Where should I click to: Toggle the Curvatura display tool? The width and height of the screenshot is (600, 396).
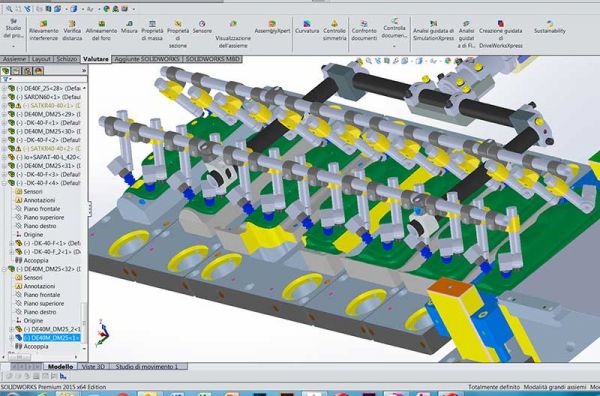[307, 27]
